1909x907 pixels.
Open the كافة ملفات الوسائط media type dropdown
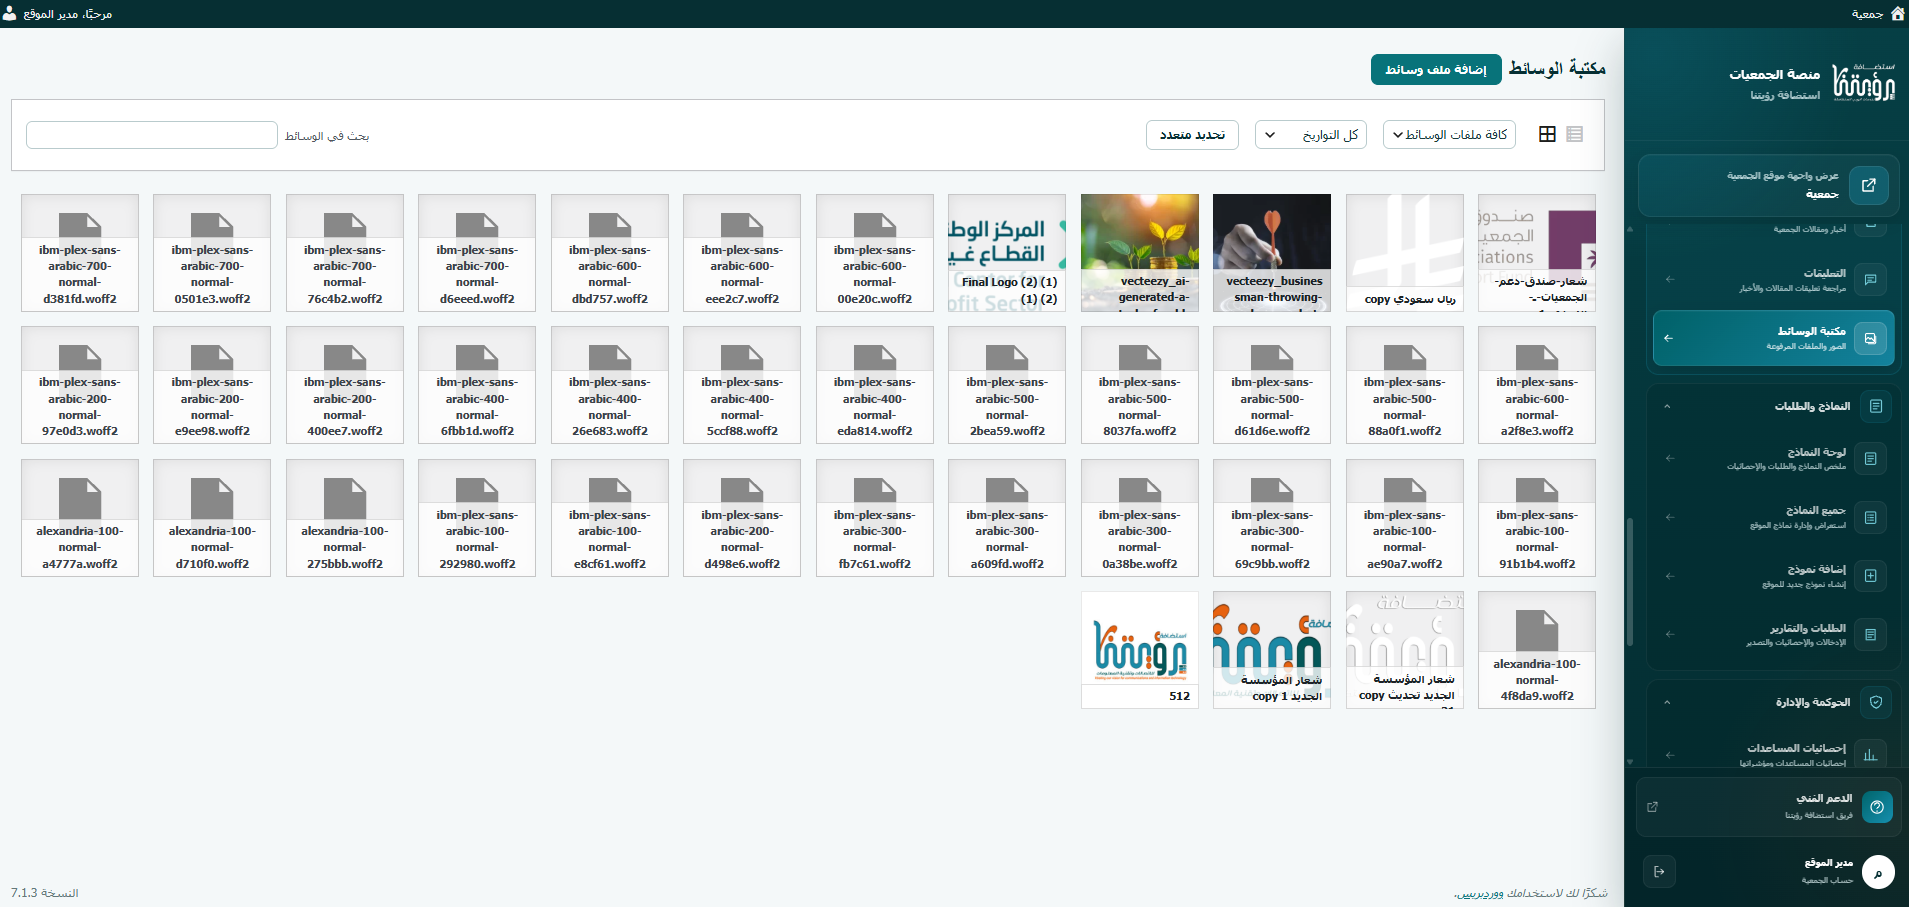1449,135
